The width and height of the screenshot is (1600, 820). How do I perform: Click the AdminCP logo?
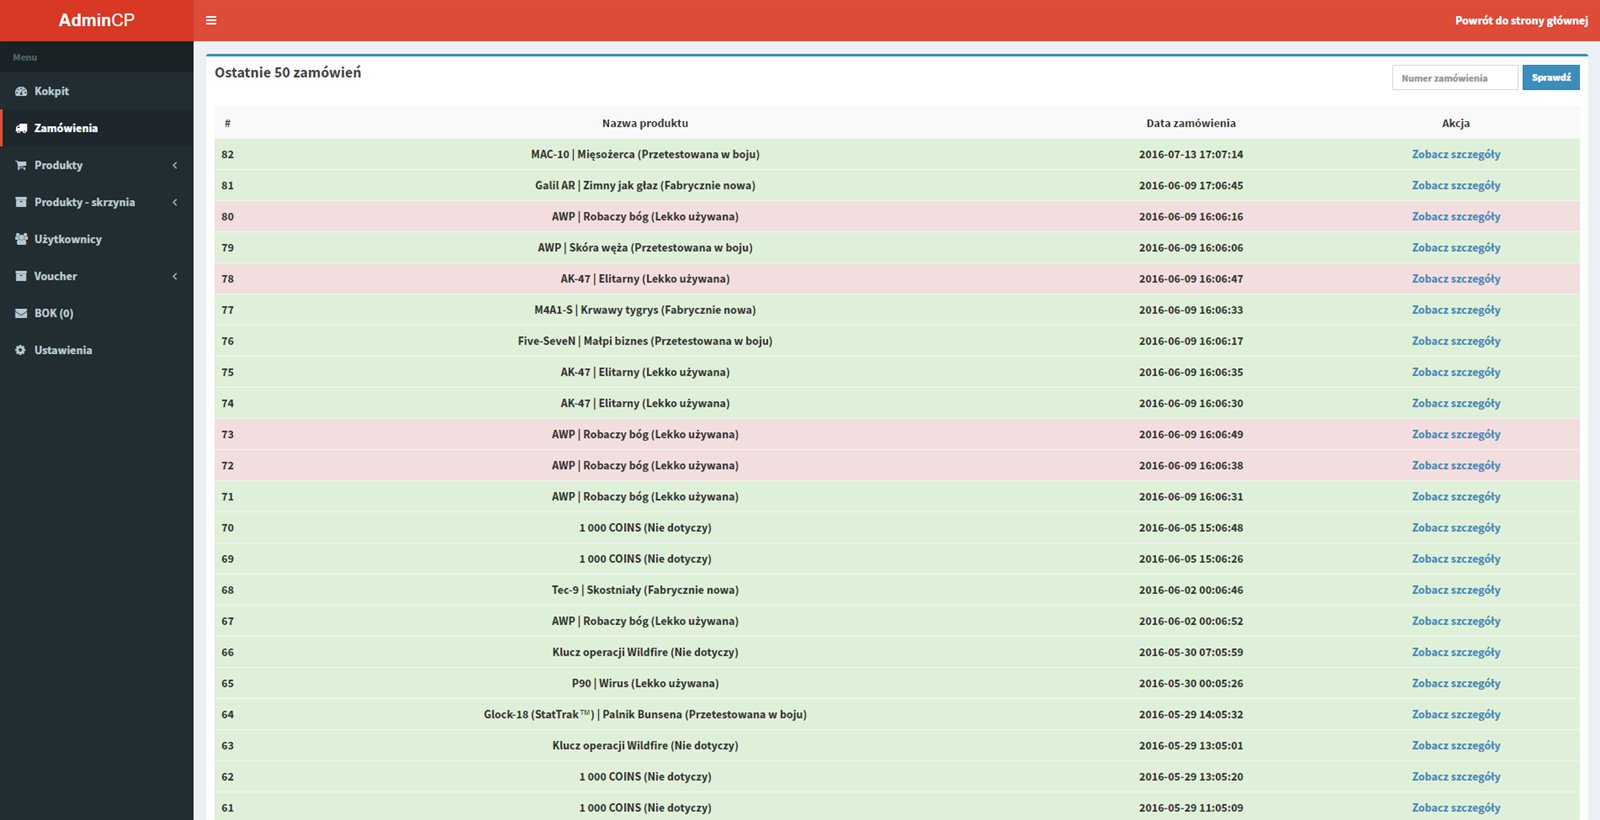pyautogui.click(x=96, y=20)
